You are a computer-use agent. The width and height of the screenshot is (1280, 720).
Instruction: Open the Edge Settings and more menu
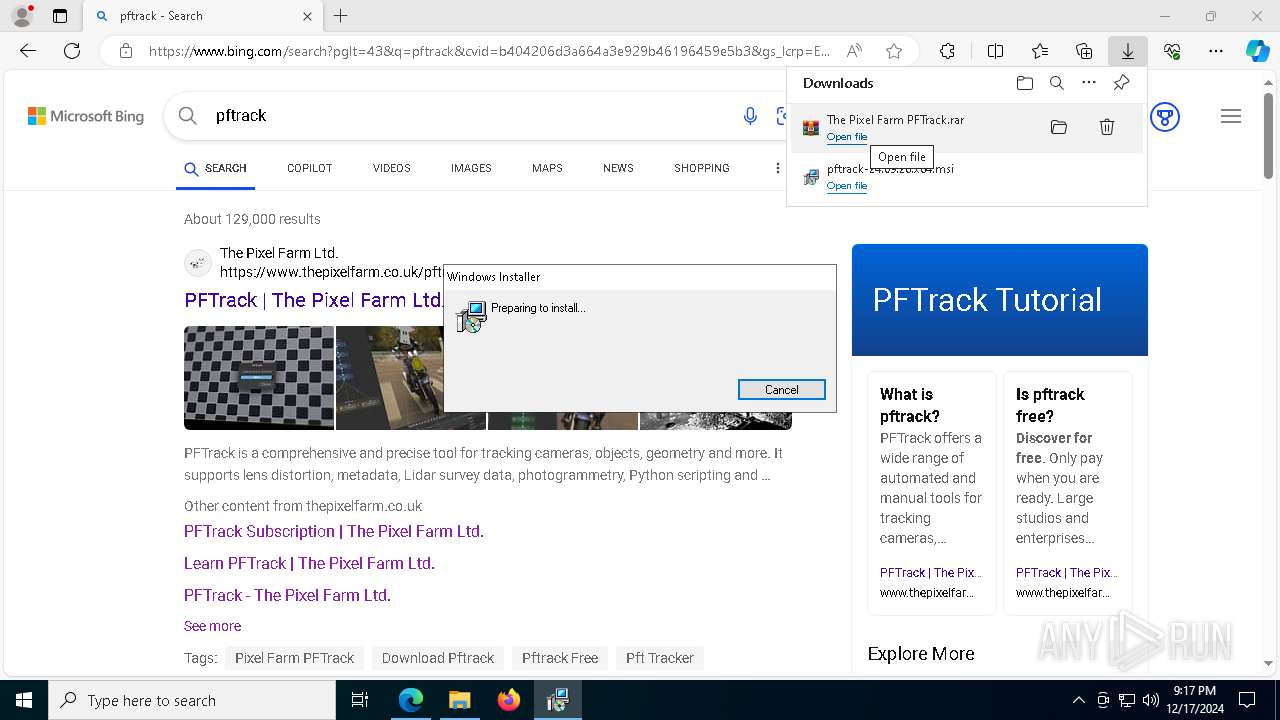[x=1216, y=51]
